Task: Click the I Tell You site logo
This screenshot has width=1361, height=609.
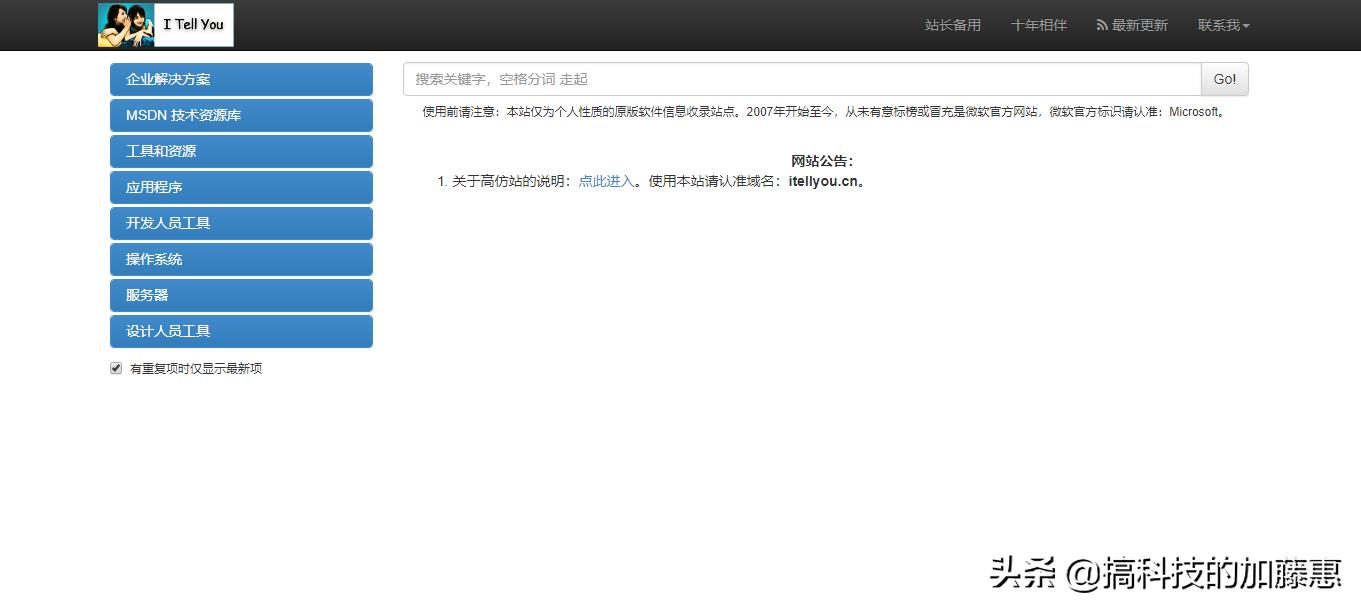Action: [165, 24]
